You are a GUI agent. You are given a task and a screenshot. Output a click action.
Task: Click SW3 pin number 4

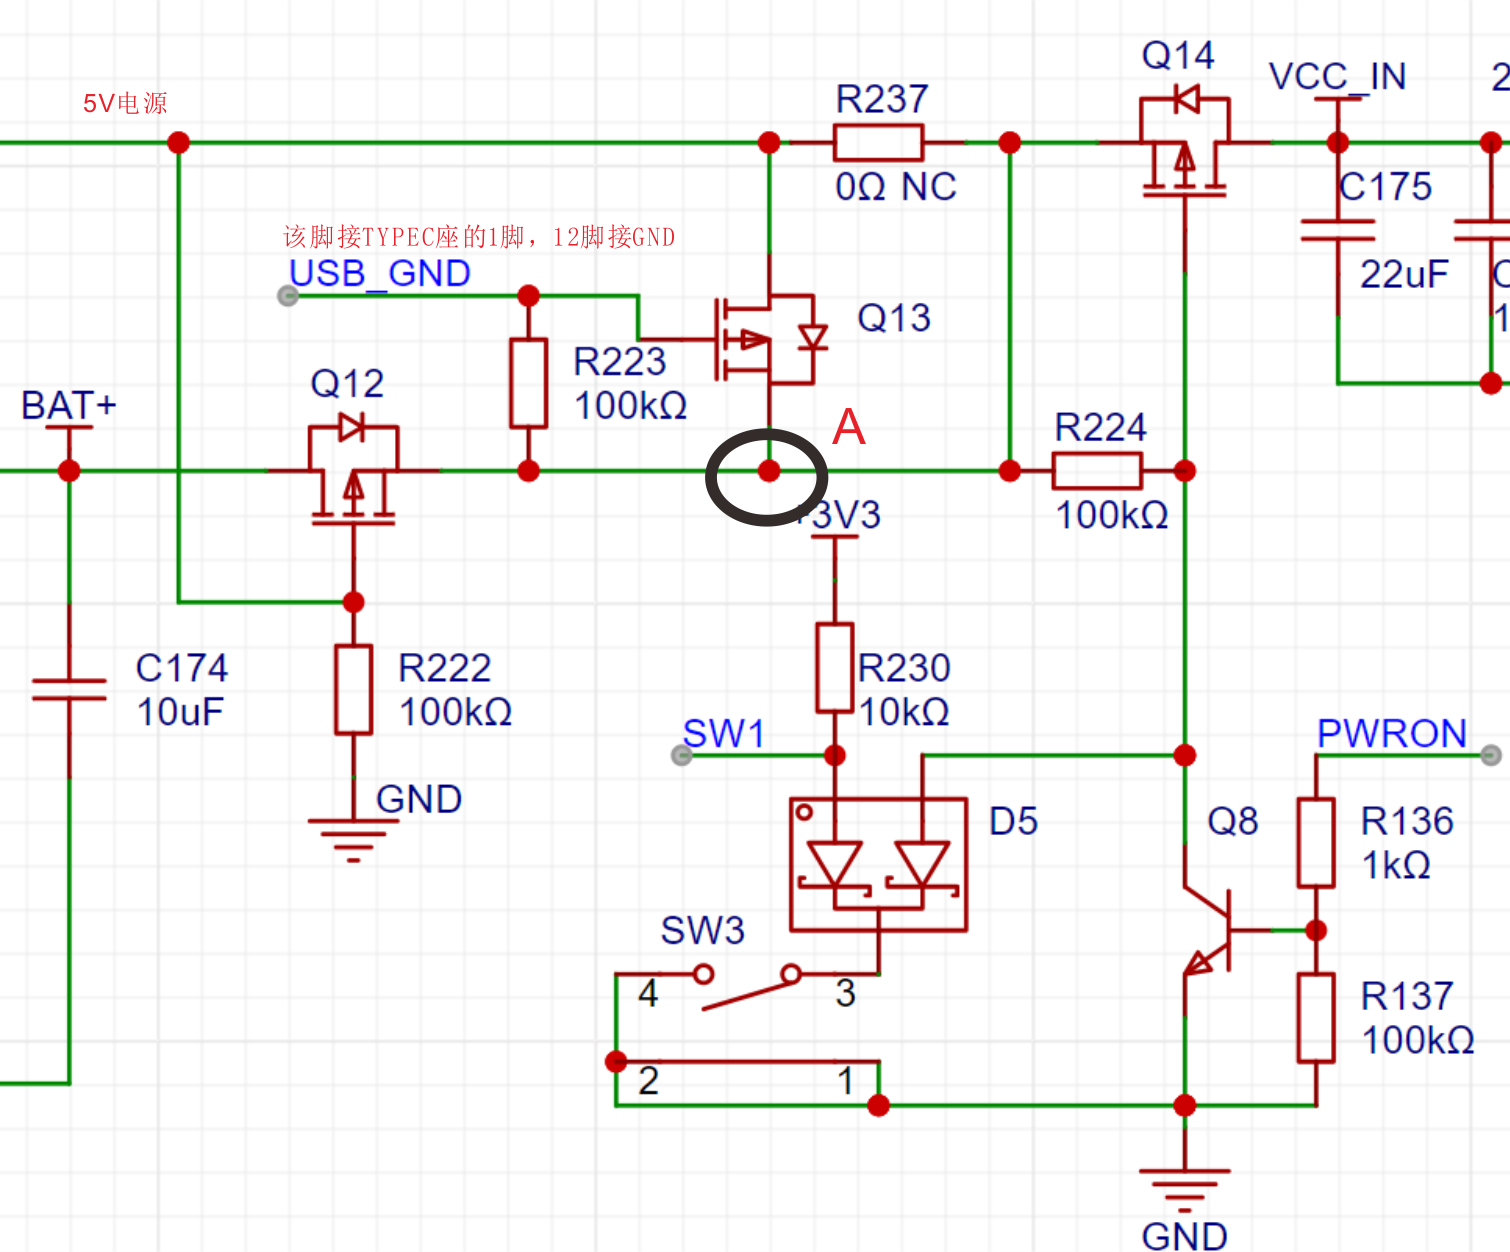(x=648, y=994)
